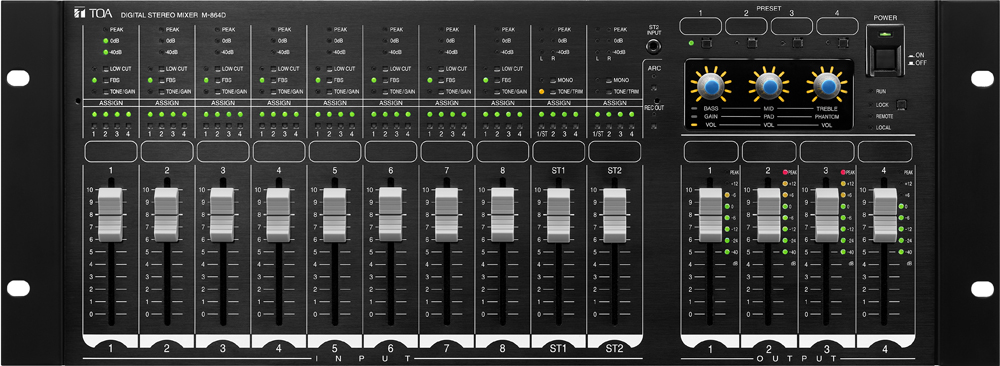The height and width of the screenshot is (366, 1000).
Task: Click the name plate above output fader 4
Action: click(885, 152)
